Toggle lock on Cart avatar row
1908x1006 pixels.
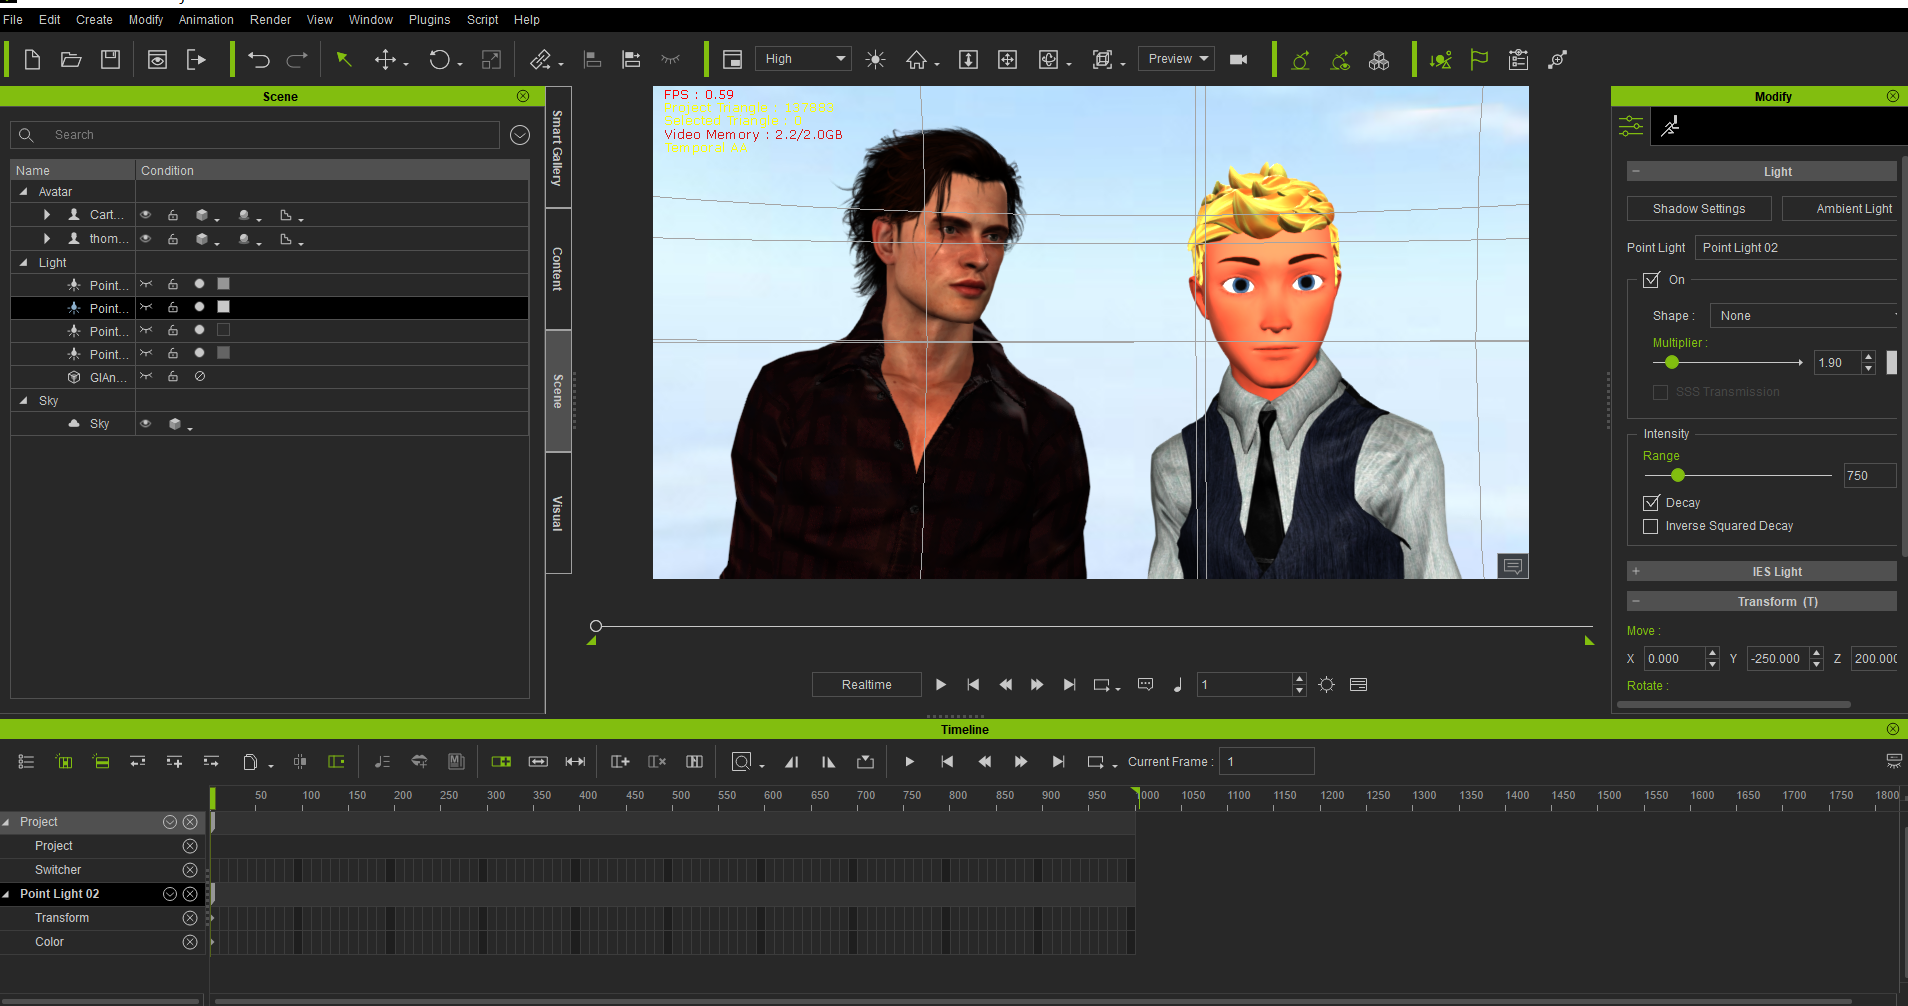pyautogui.click(x=173, y=215)
